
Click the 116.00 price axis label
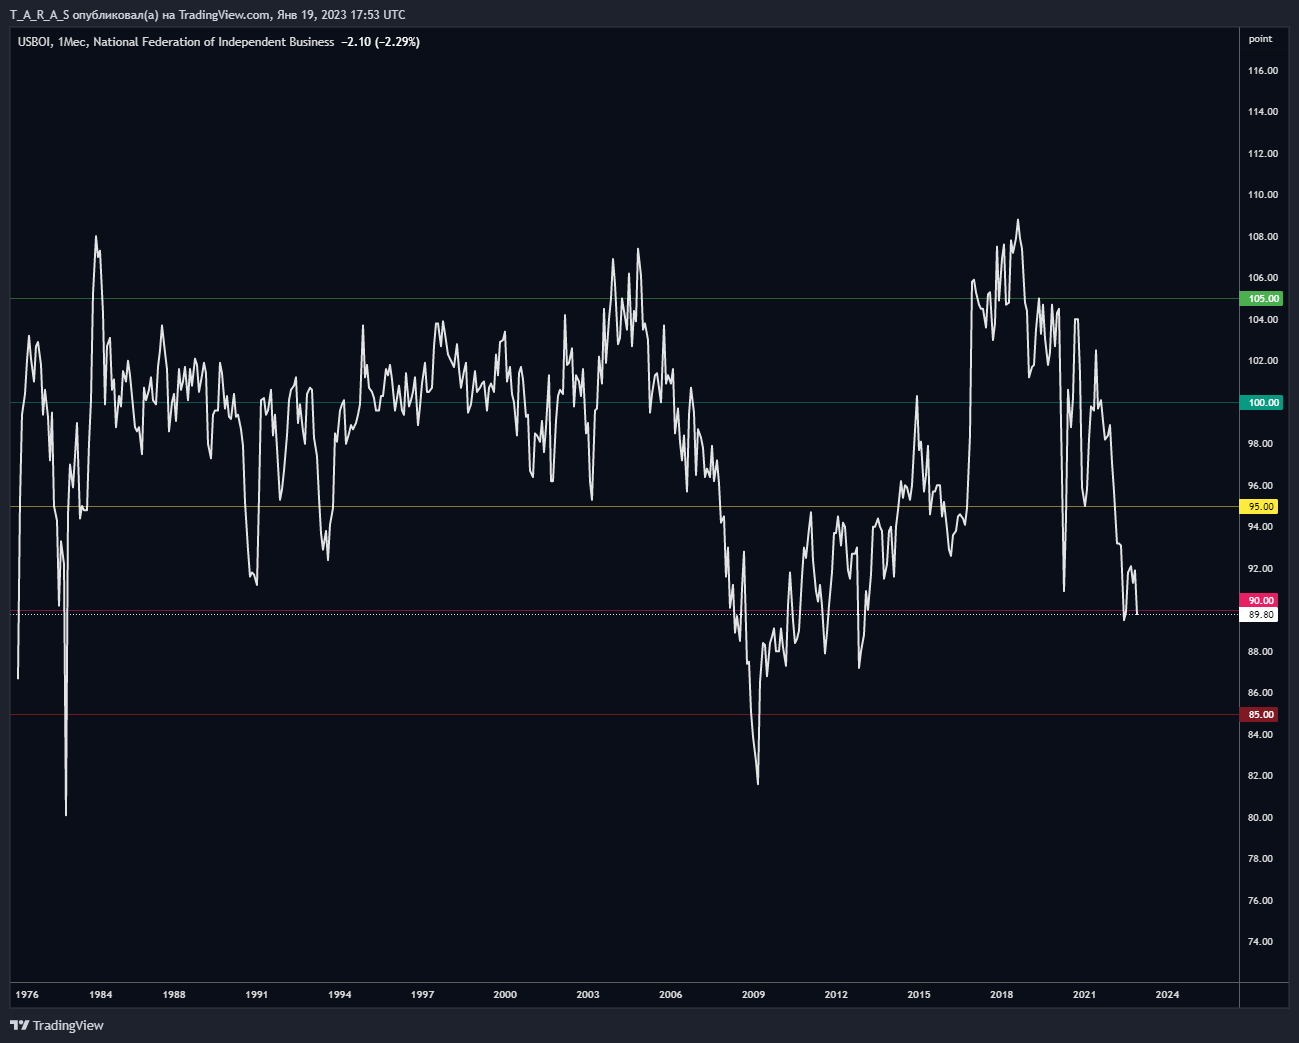(1263, 71)
